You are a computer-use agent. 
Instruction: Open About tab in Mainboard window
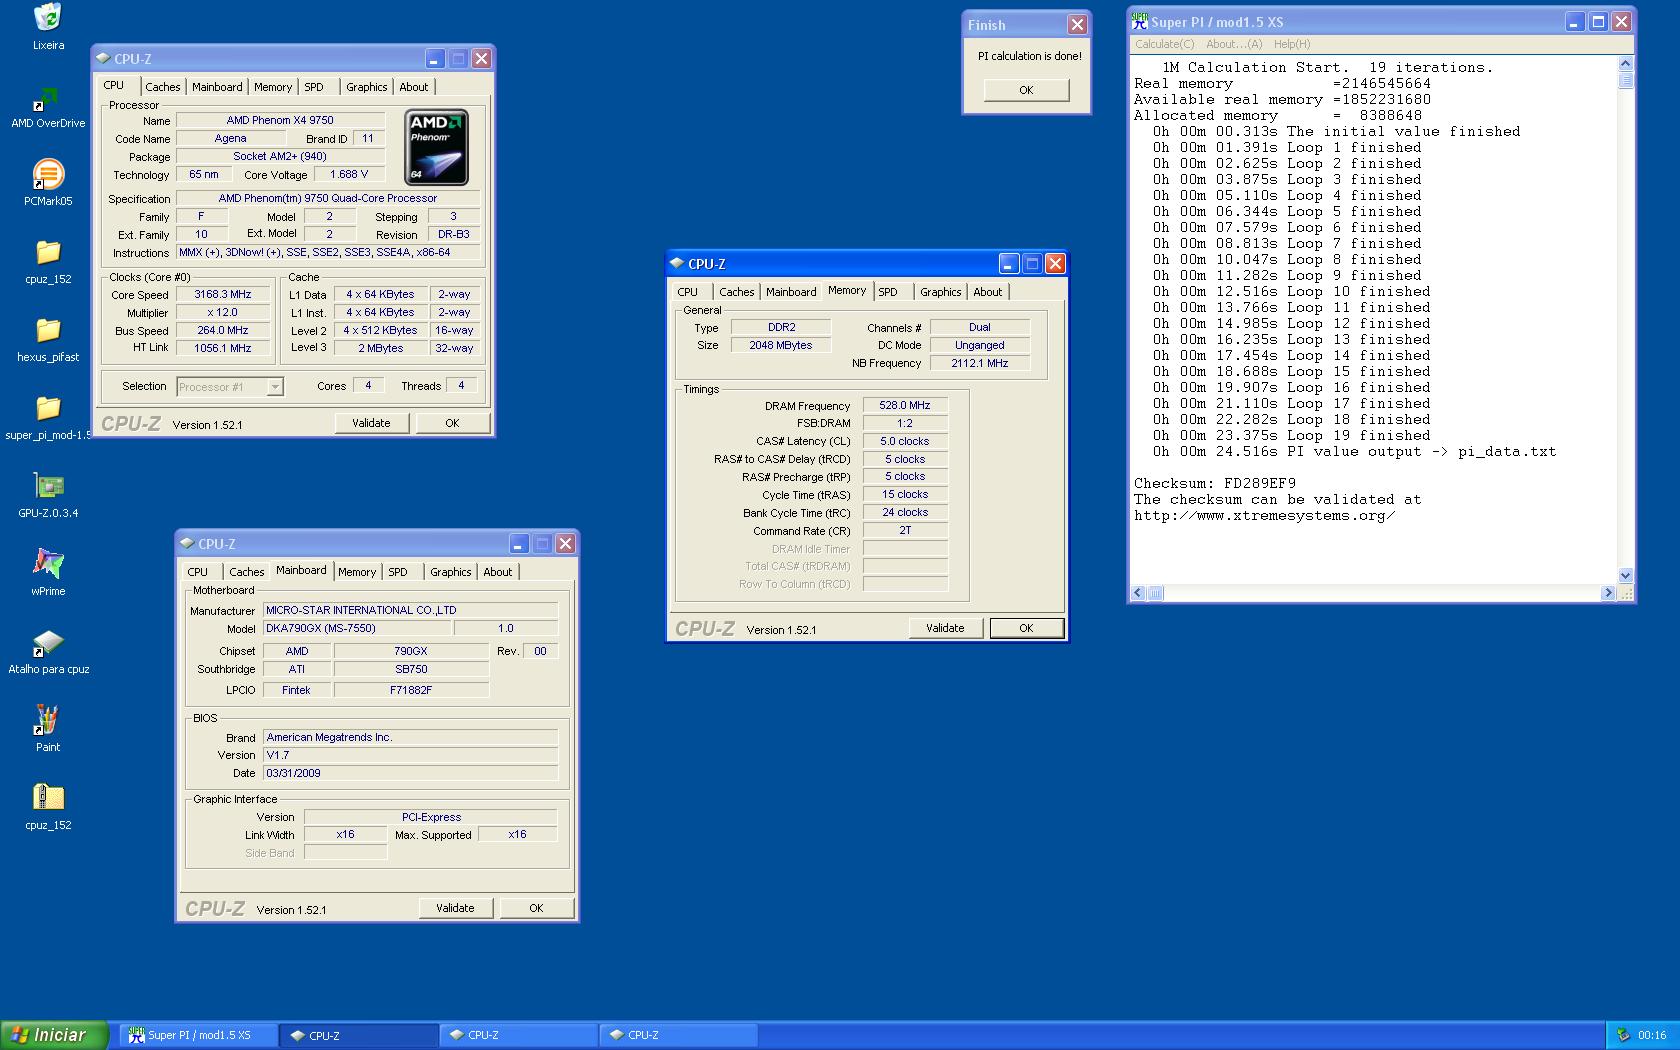[498, 572]
